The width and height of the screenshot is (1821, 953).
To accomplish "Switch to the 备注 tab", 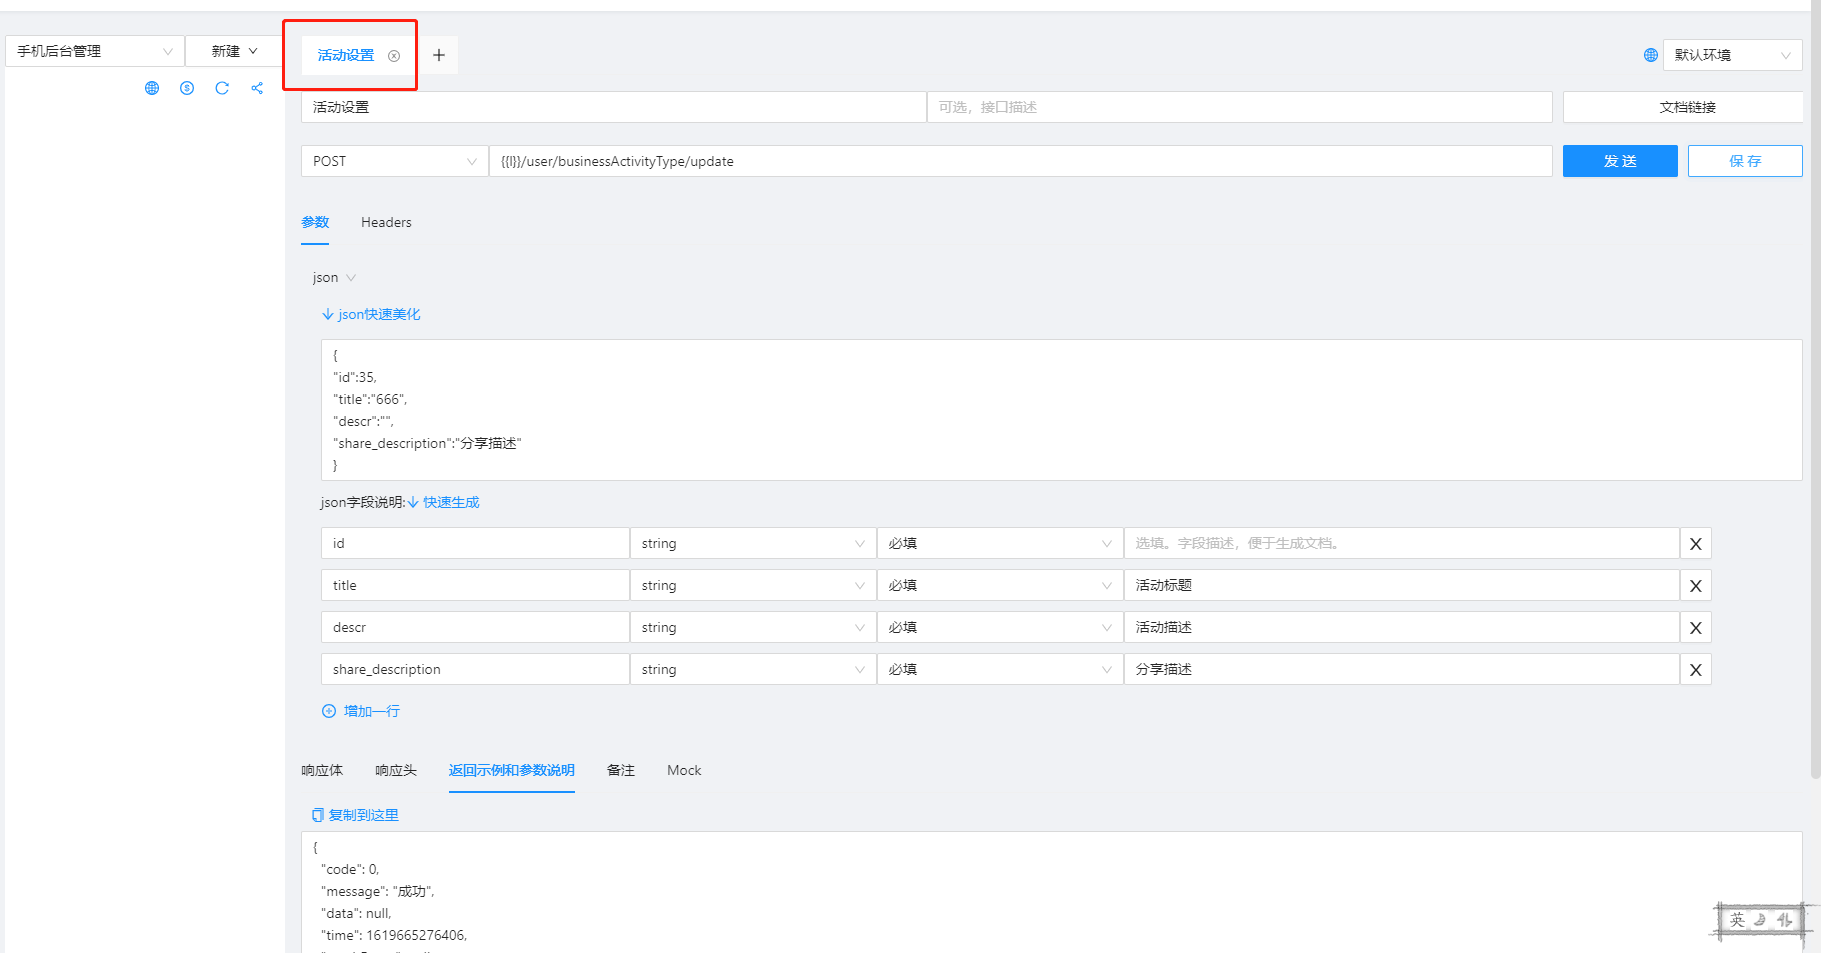I will click(x=621, y=770).
